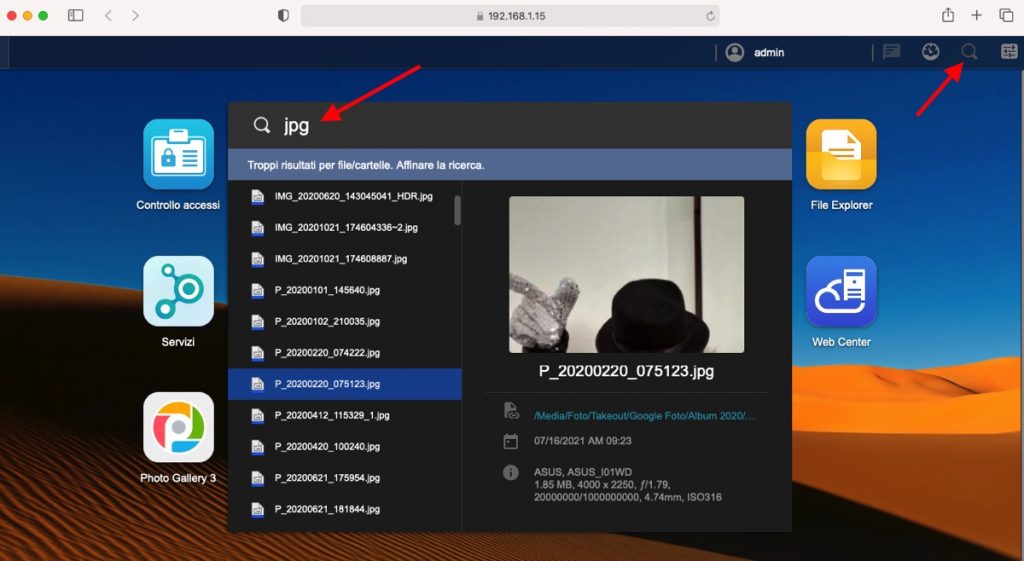Open the /Media/Foto/Takeout file path link
Image resolution: width=1024 pixels, height=561 pixels.
tap(644, 415)
